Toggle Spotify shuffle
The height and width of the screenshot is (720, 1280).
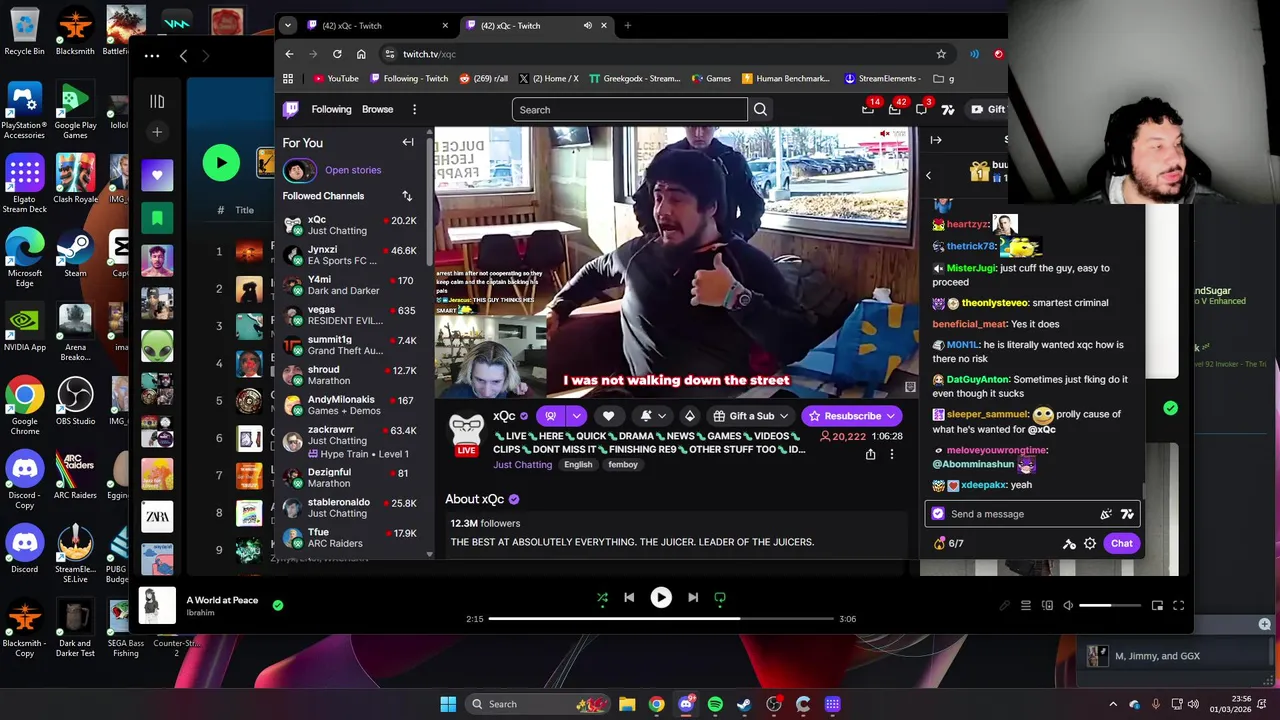(602, 598)
